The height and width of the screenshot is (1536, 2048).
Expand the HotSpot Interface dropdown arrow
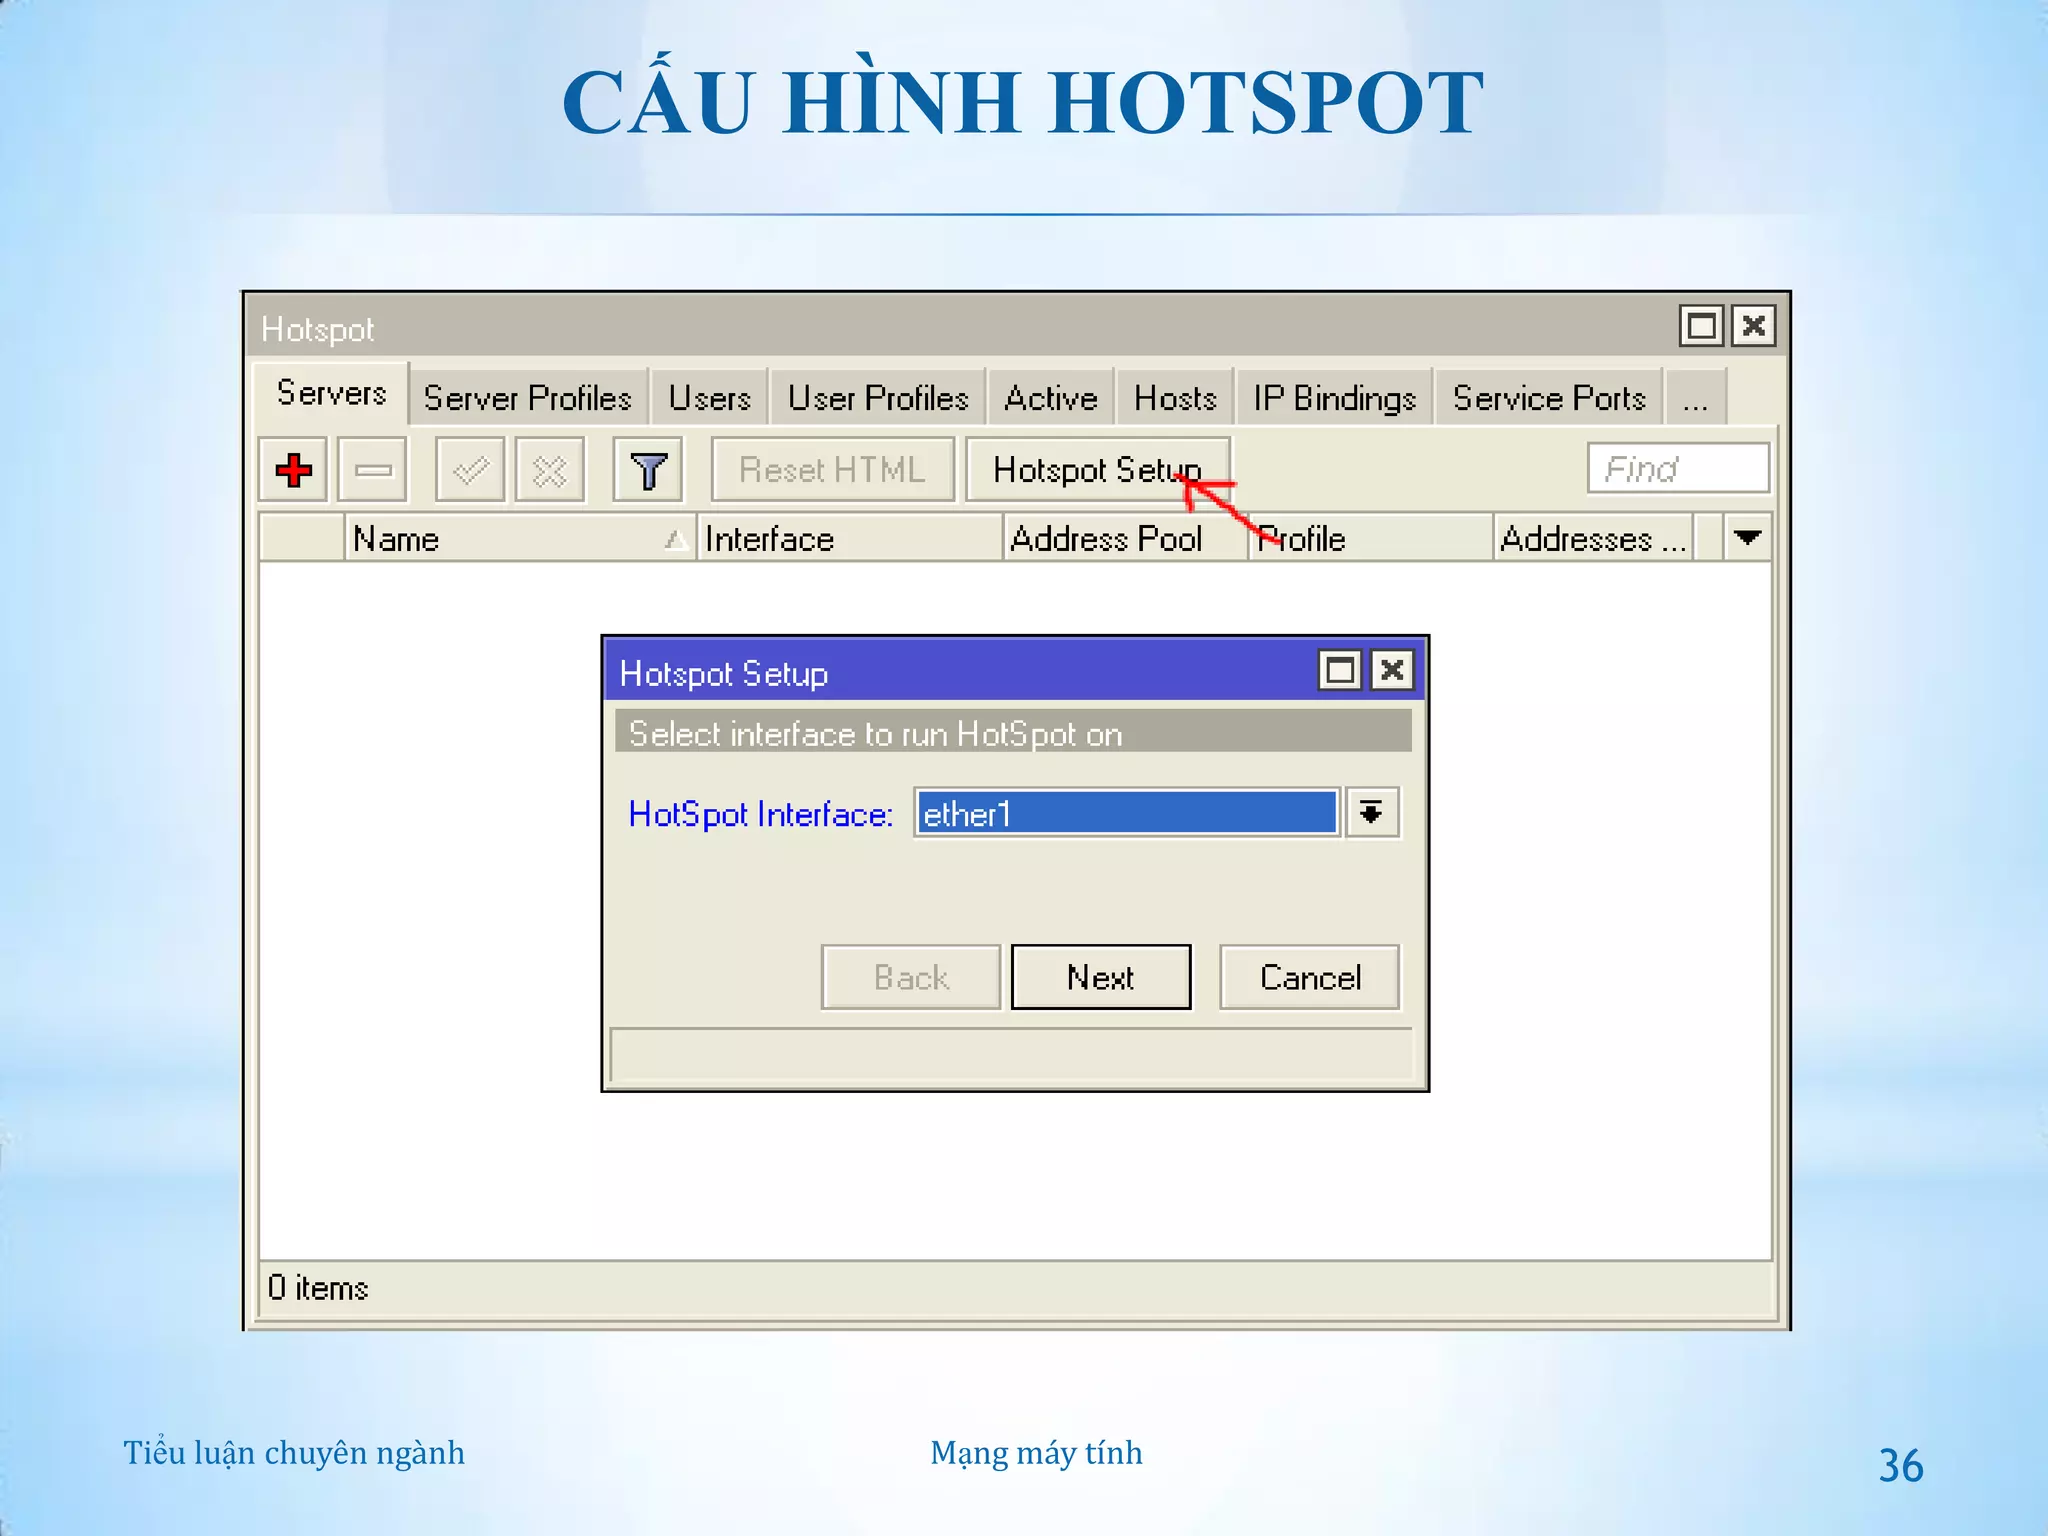click(x=1372, y=812)
